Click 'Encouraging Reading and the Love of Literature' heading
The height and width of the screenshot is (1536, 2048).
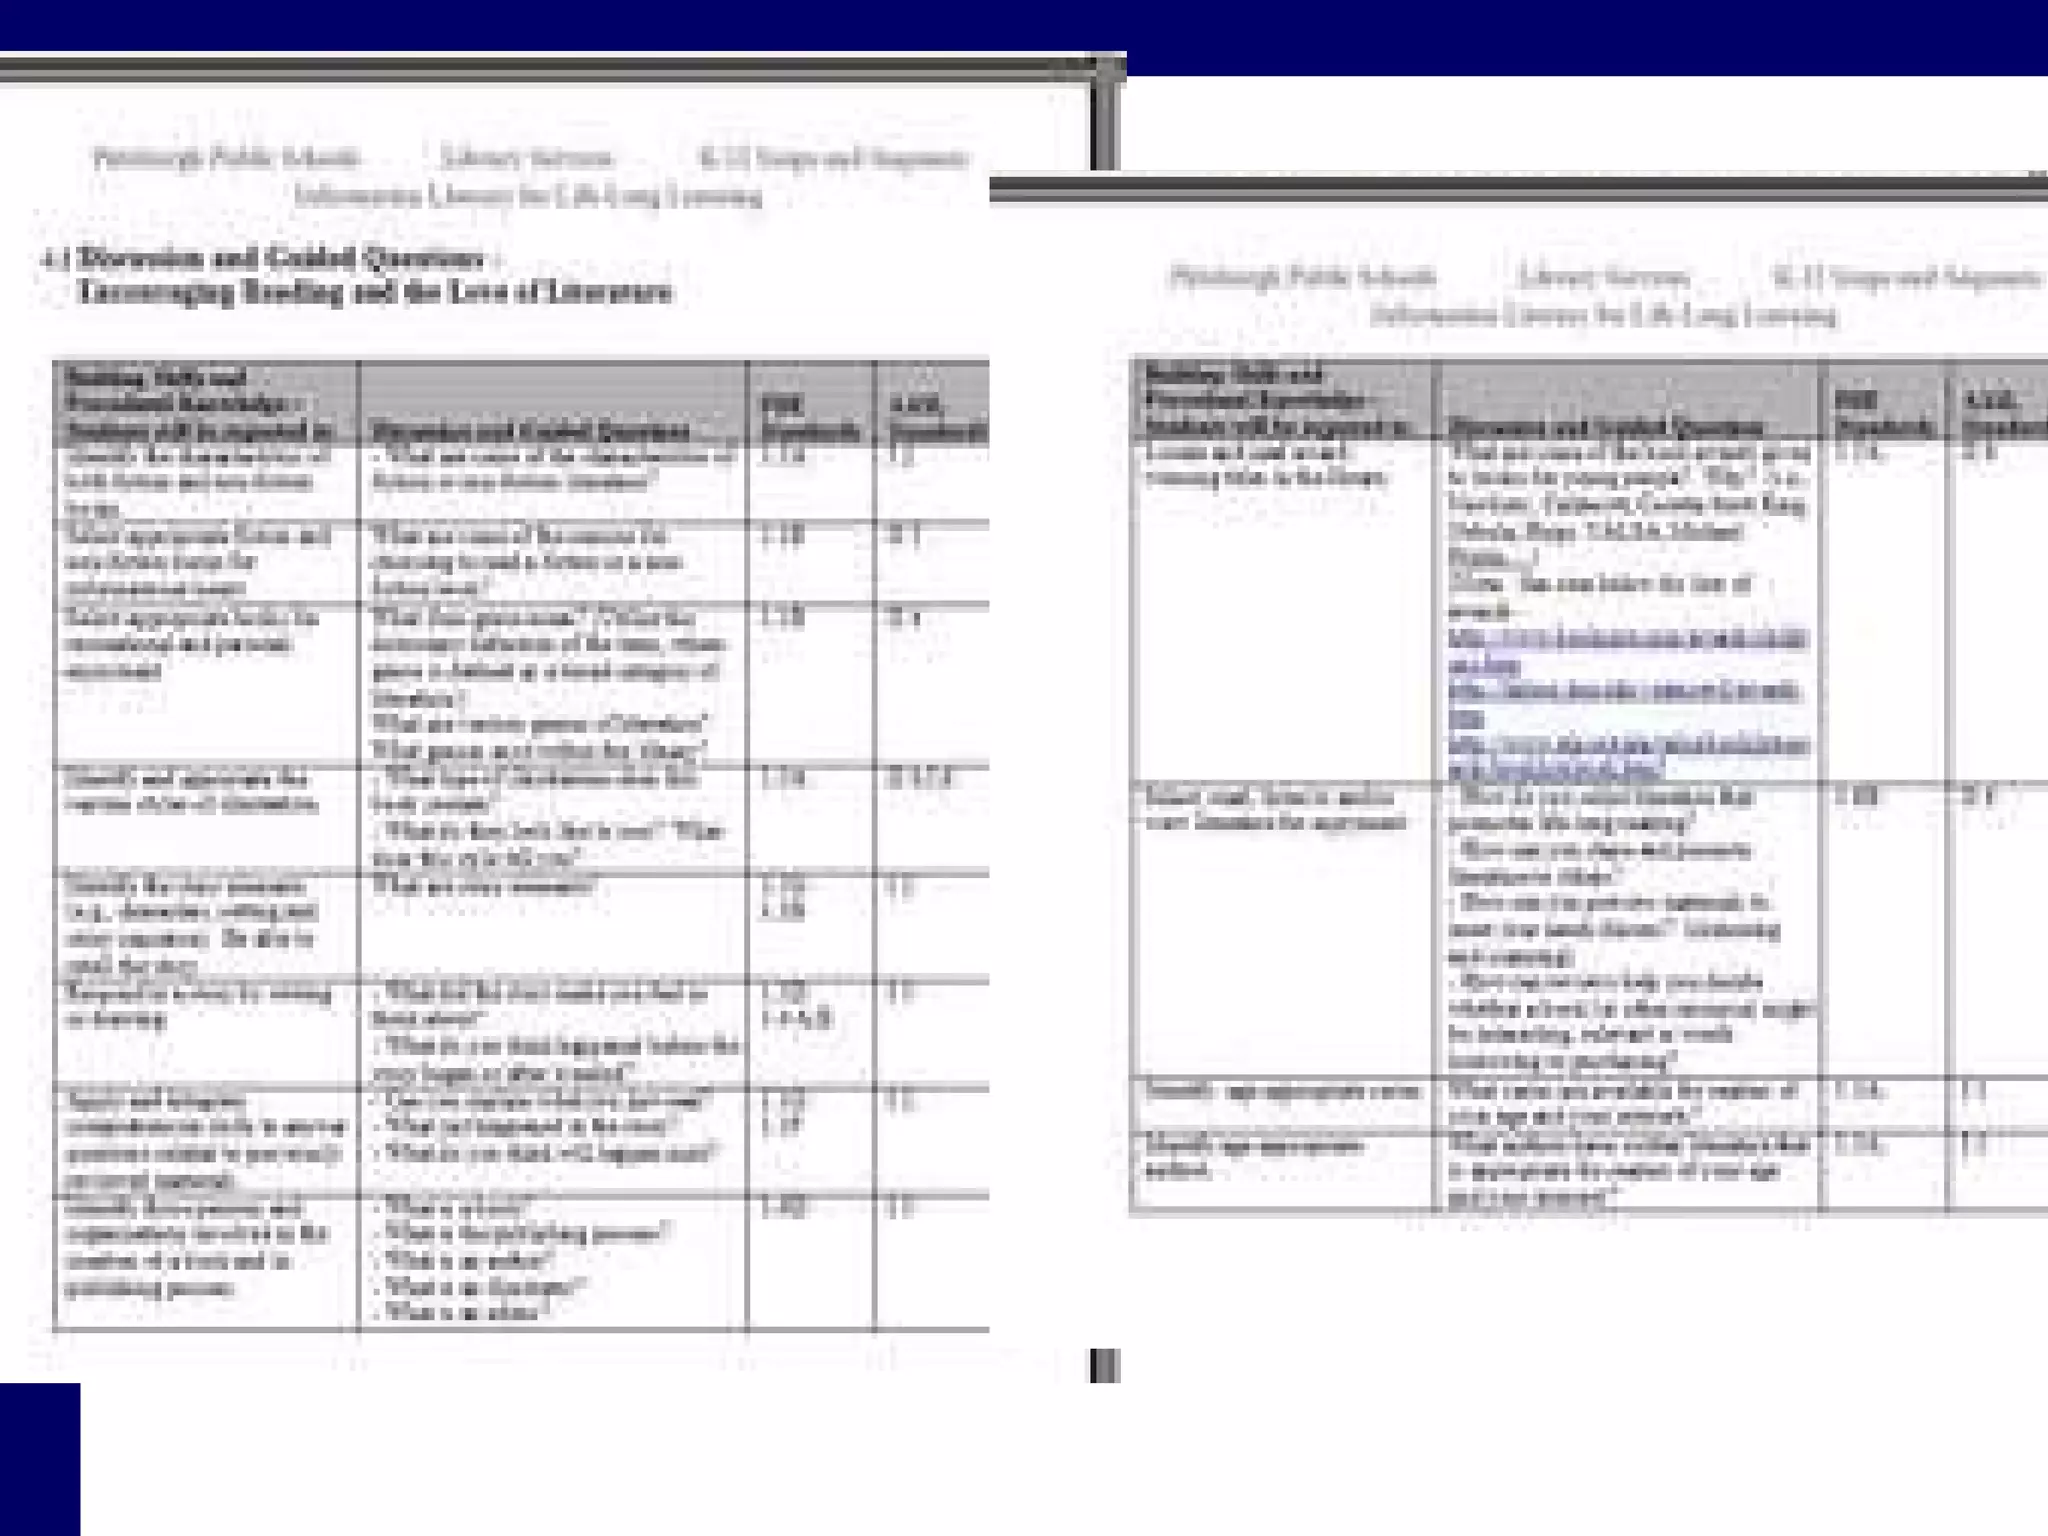[x=375, y=293]
